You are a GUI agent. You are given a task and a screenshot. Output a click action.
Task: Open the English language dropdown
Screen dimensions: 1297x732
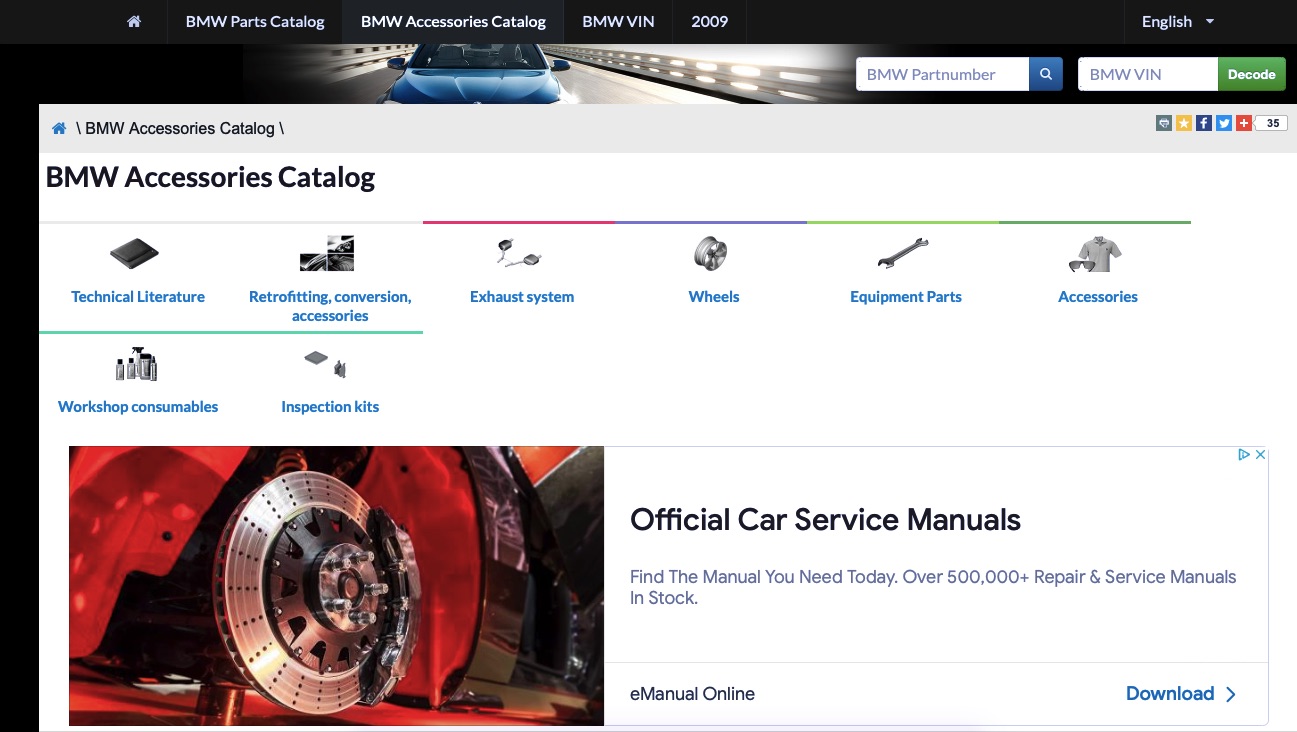(1178, 21)
